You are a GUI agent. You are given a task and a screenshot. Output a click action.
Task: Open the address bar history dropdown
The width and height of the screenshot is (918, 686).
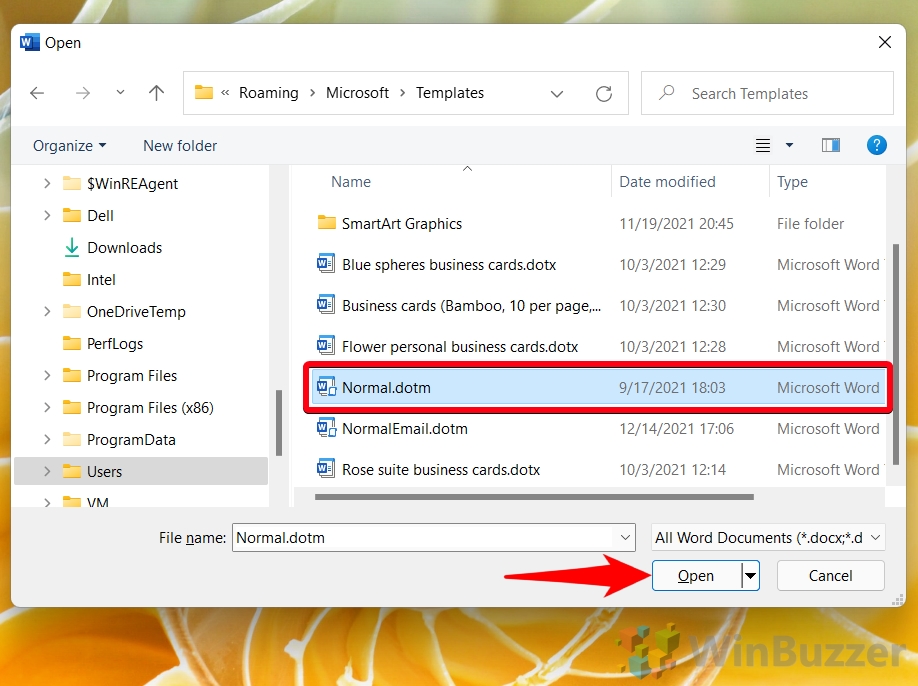[x=557, y=94]
